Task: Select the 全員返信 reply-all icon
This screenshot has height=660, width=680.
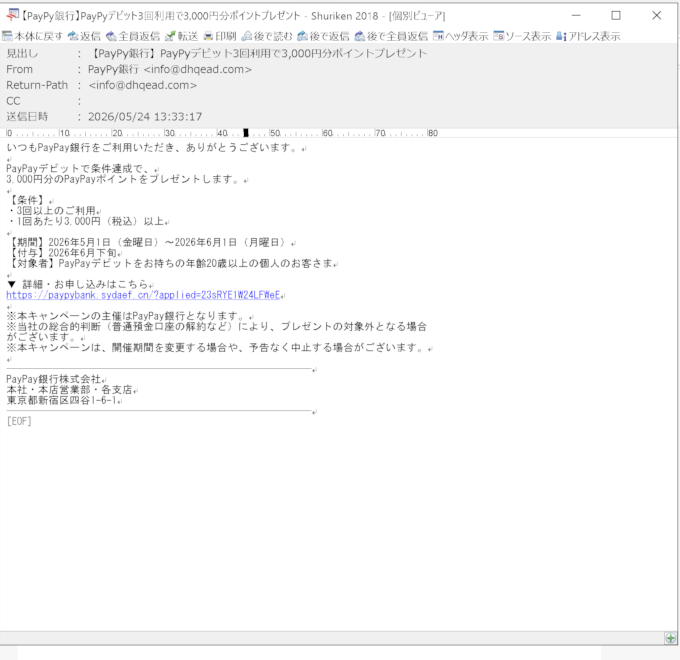Action: pos(133,36)
